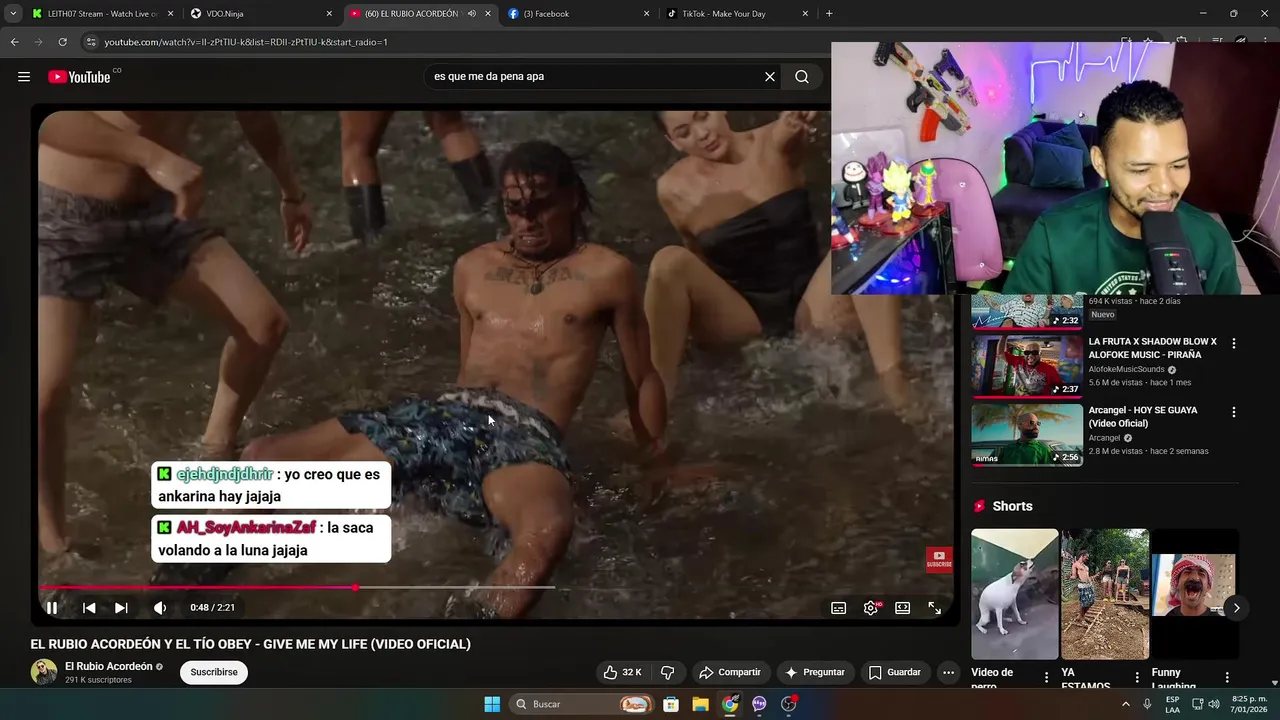
Task: Open taskbar volume speaker control
Action: [x=1214, y=704]
